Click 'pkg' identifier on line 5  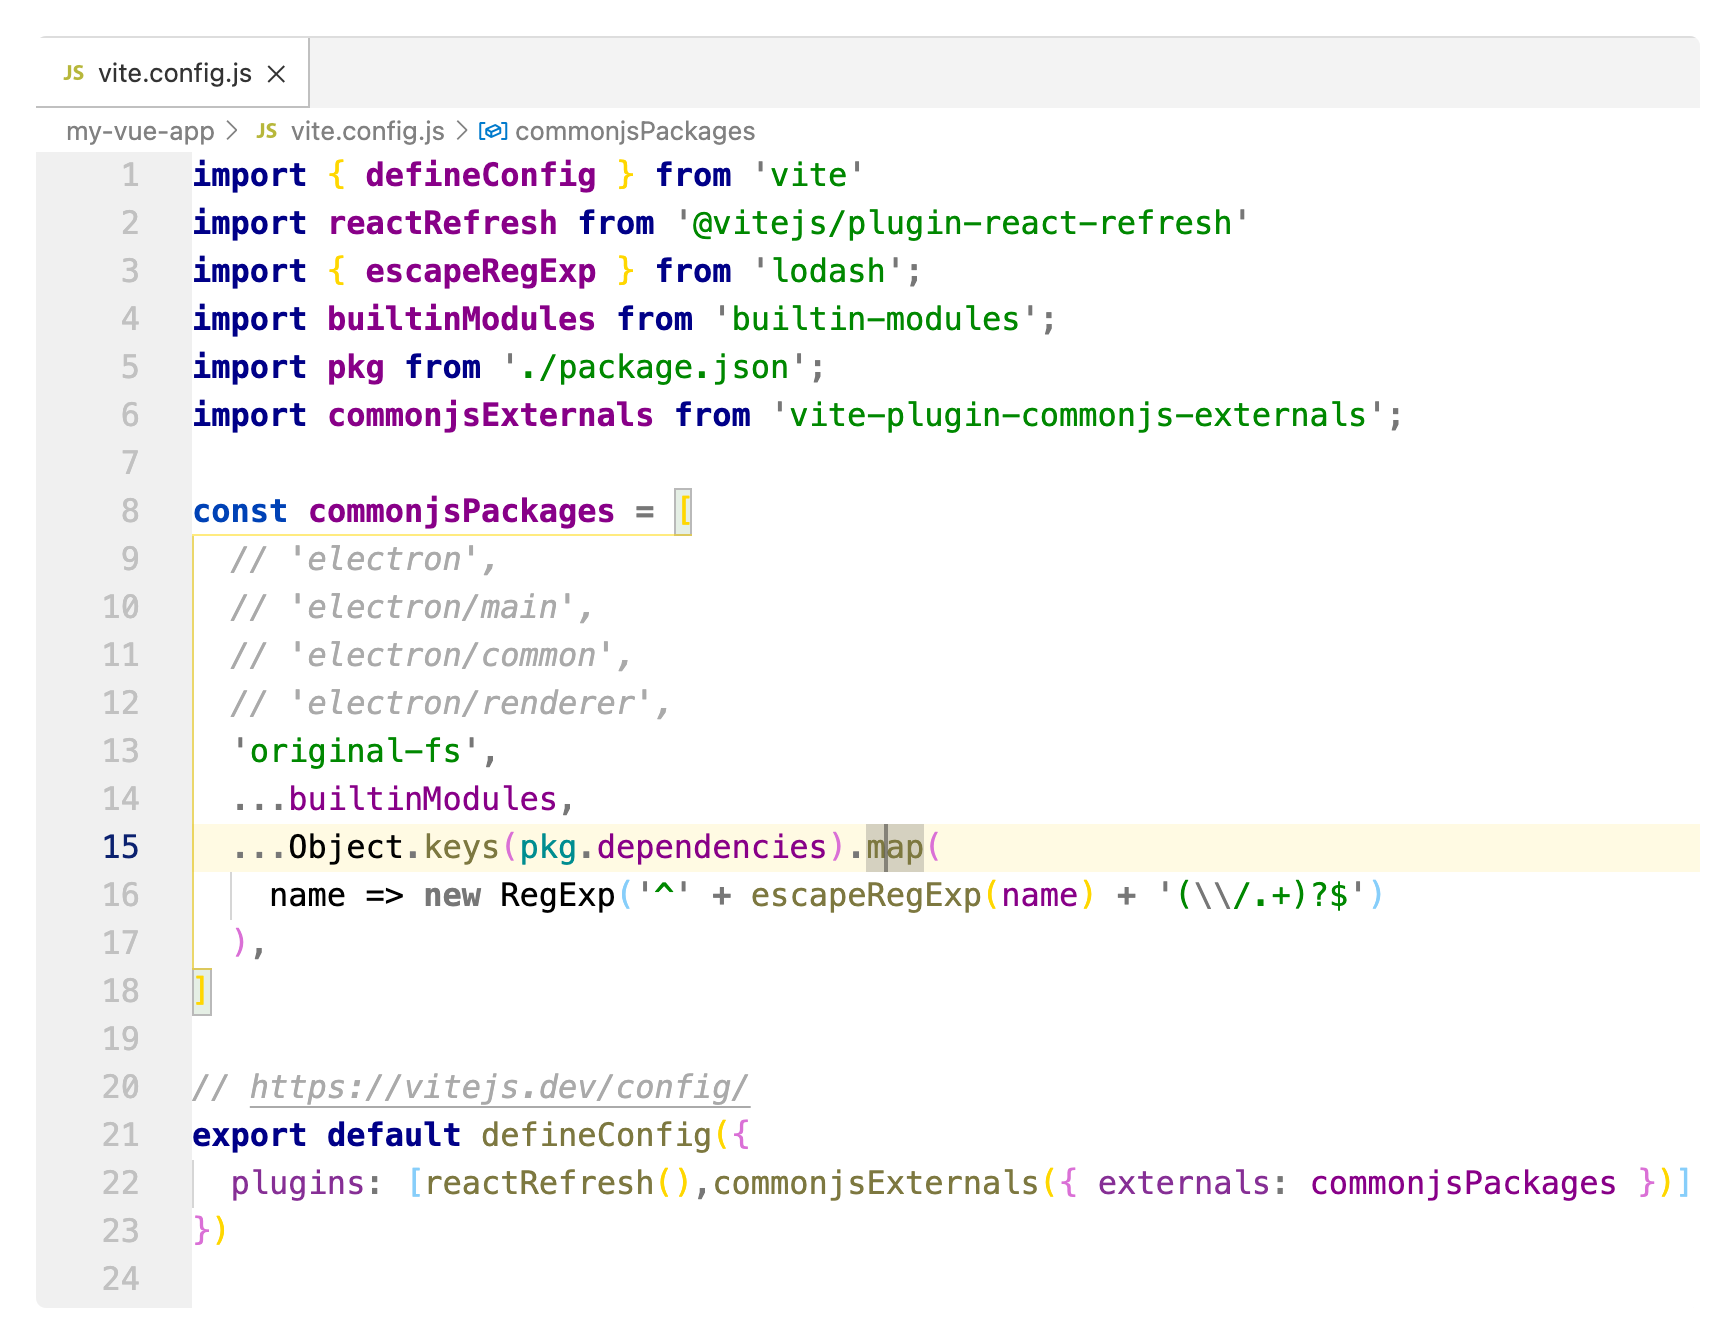click(356, 367)
